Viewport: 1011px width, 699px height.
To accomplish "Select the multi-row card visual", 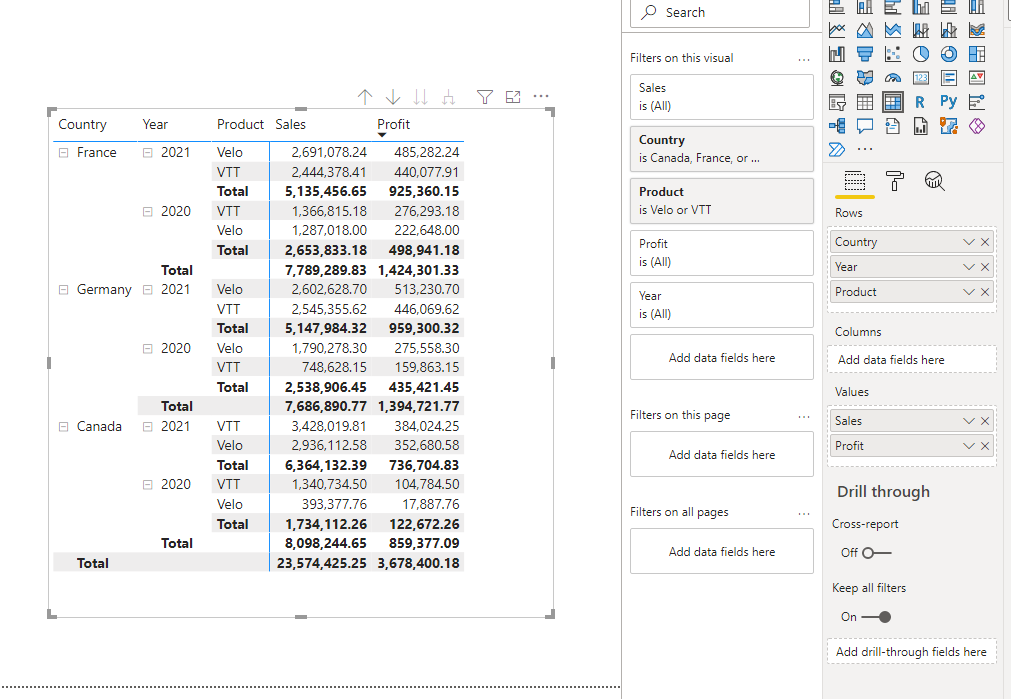I will [x=949, y=78].
